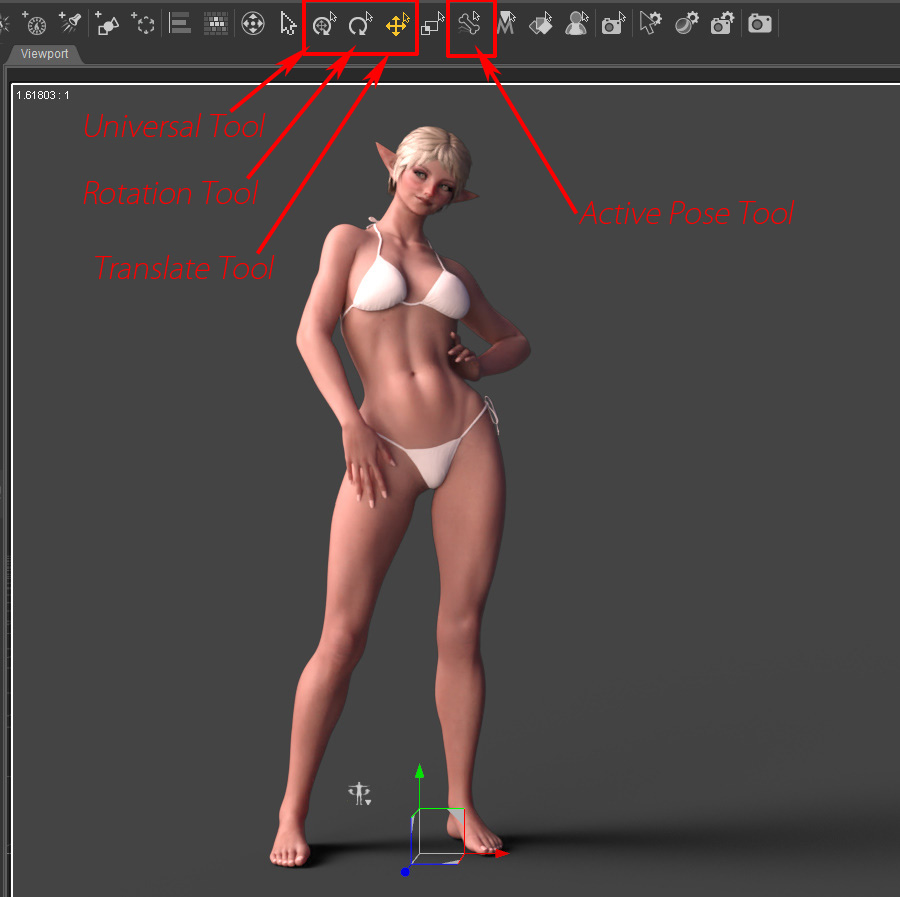Select the Spot Render camera-with-cursor tool

coord(614,25)
